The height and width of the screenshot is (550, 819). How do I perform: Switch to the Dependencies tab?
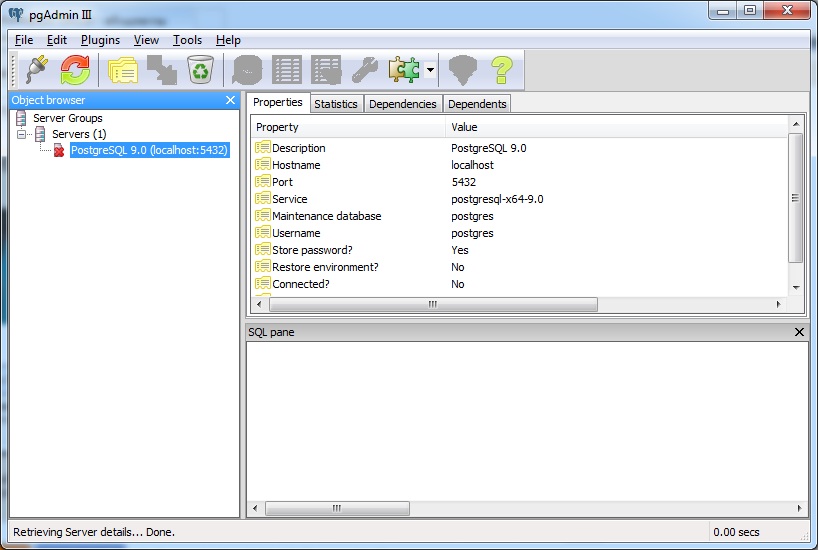403,104
